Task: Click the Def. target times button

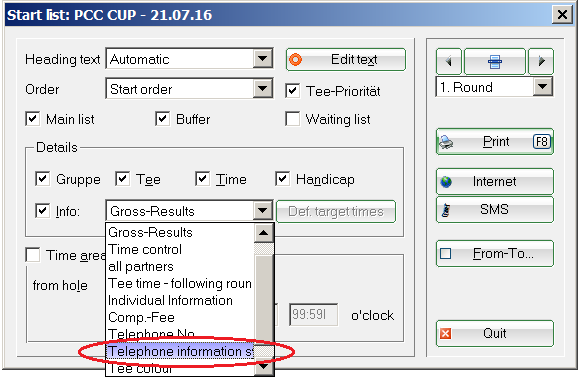Action: (x=336, y=212)
